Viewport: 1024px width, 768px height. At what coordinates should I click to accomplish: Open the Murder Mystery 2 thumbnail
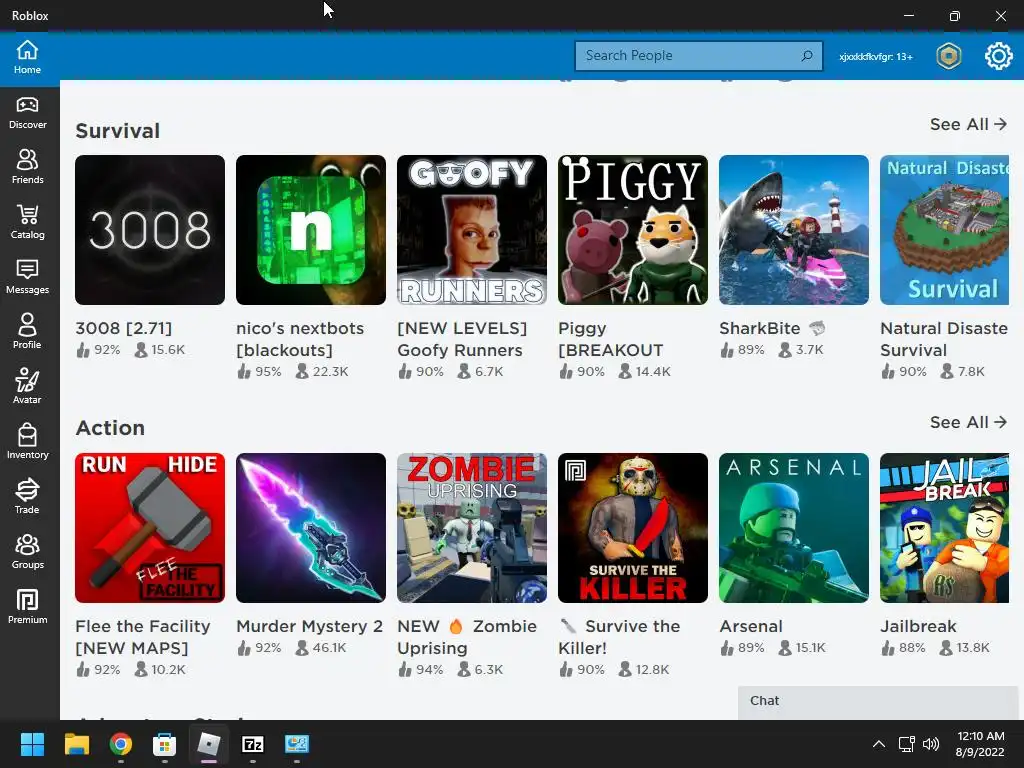point(311,528)
